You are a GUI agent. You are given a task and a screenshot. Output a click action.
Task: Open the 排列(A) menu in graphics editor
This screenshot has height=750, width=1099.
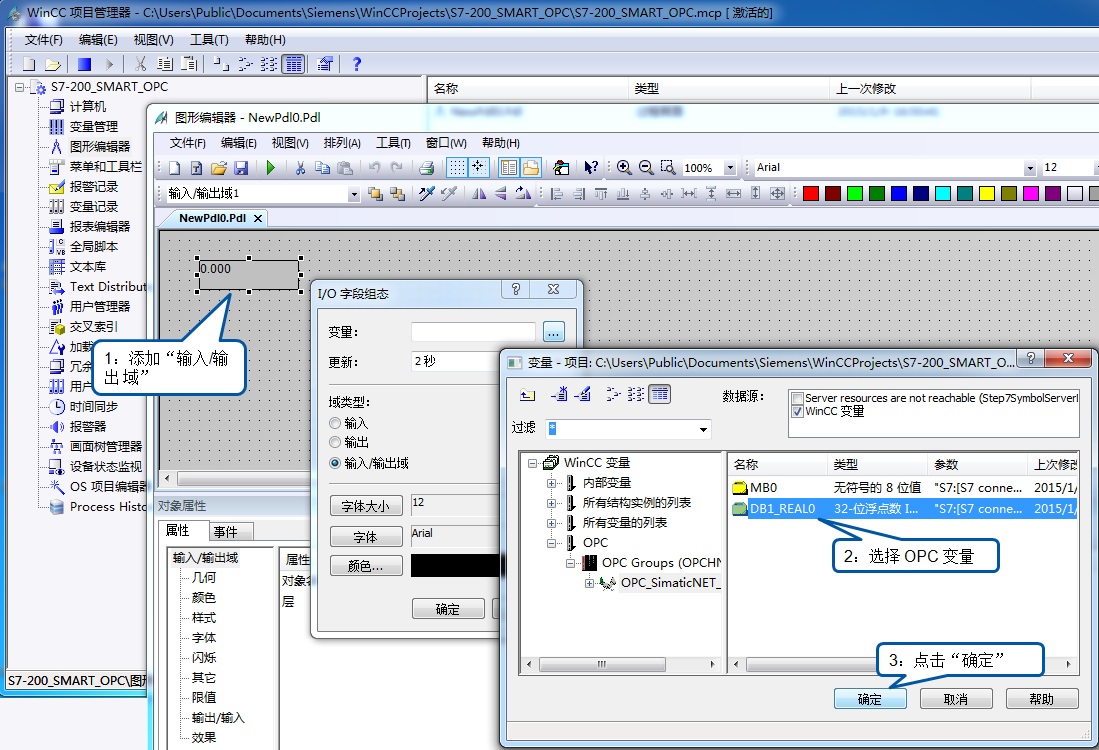pos(342,143)
